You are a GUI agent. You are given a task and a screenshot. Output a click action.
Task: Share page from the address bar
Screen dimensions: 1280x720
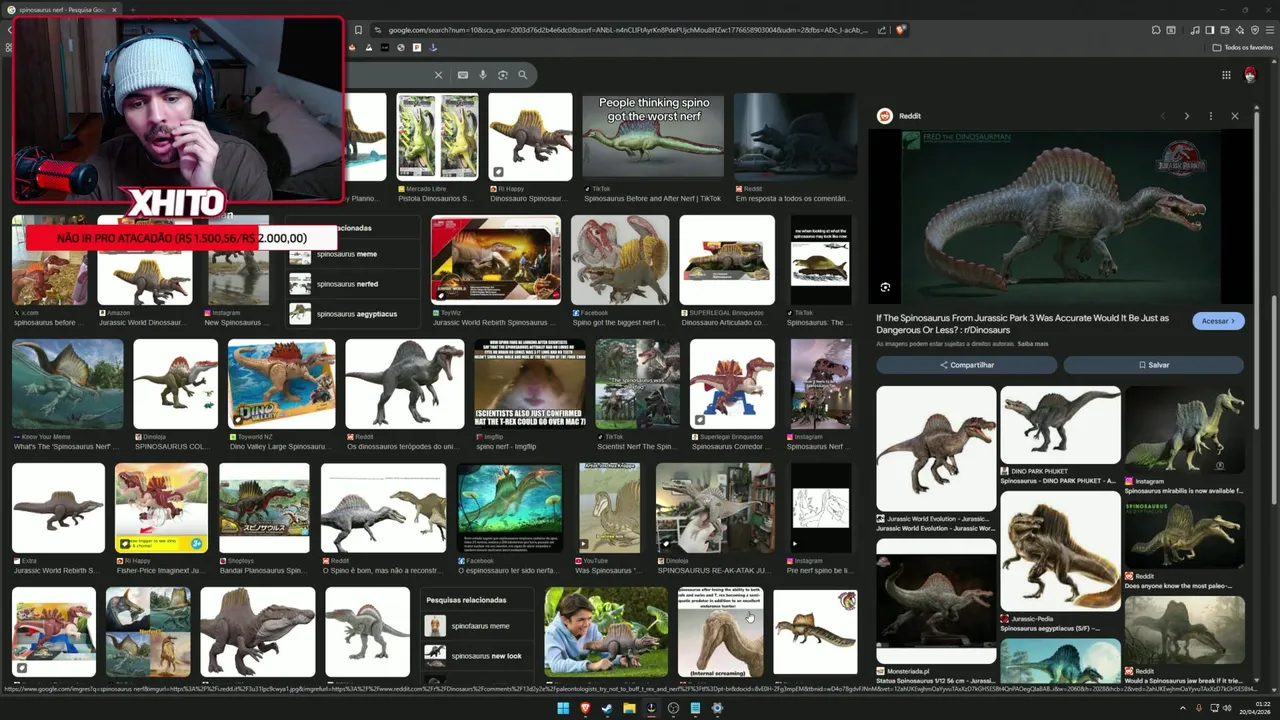pos(881,30)
